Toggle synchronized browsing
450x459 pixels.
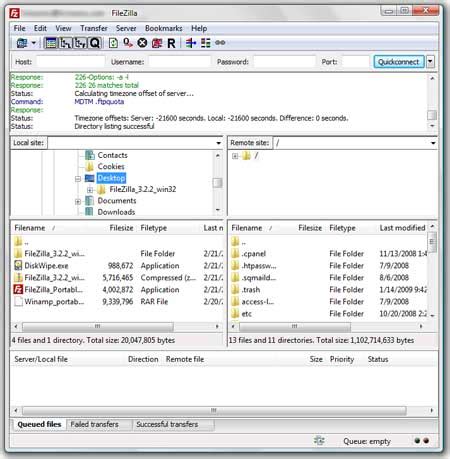(220, 43)
